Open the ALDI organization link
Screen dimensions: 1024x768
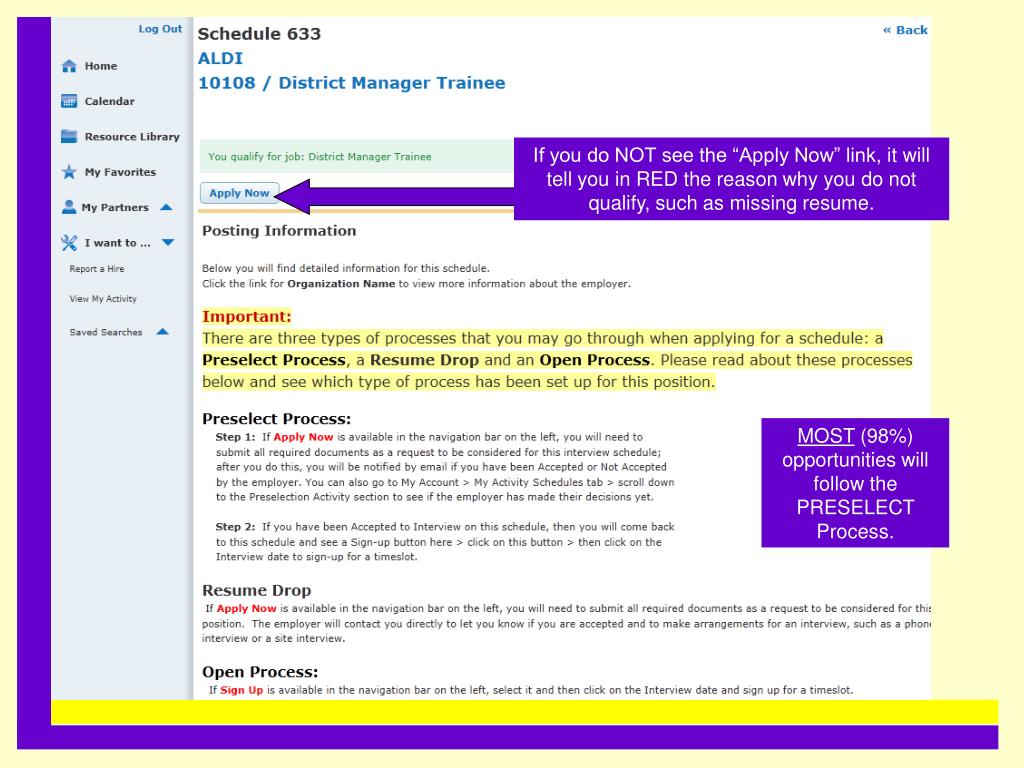(x=220, y=58)
